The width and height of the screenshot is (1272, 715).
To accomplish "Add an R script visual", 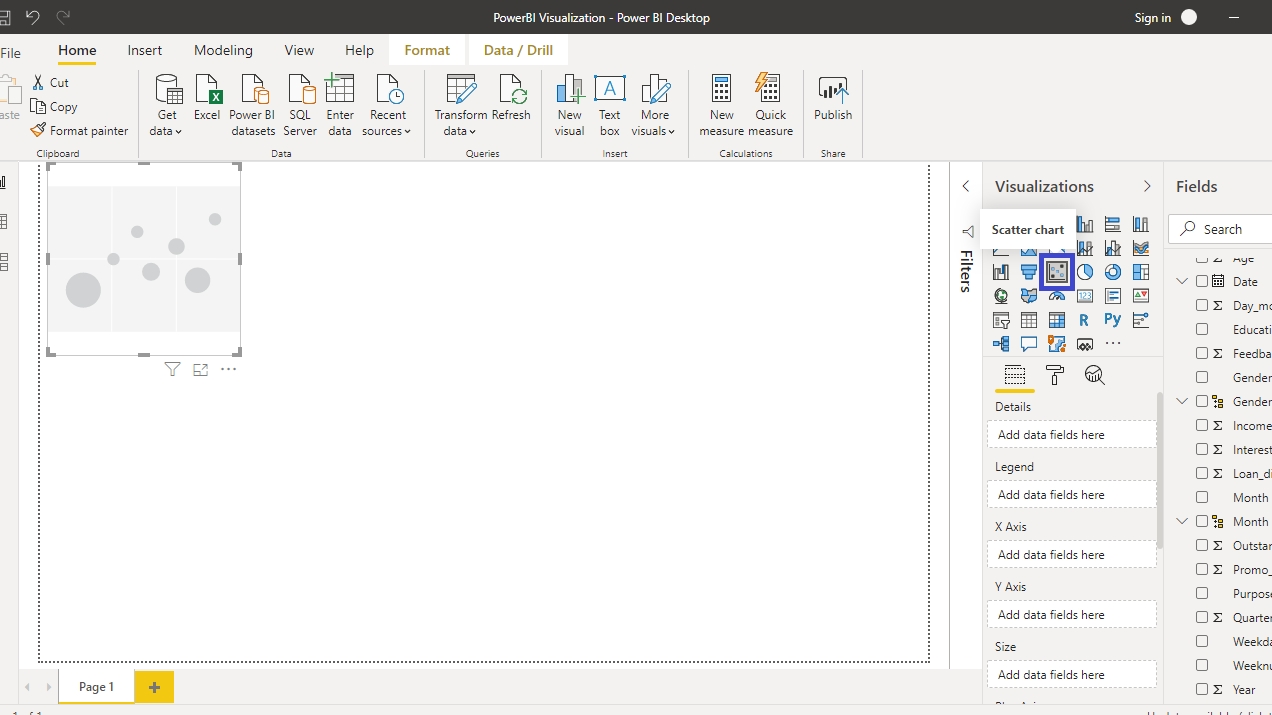I will tap(1085, 320).
